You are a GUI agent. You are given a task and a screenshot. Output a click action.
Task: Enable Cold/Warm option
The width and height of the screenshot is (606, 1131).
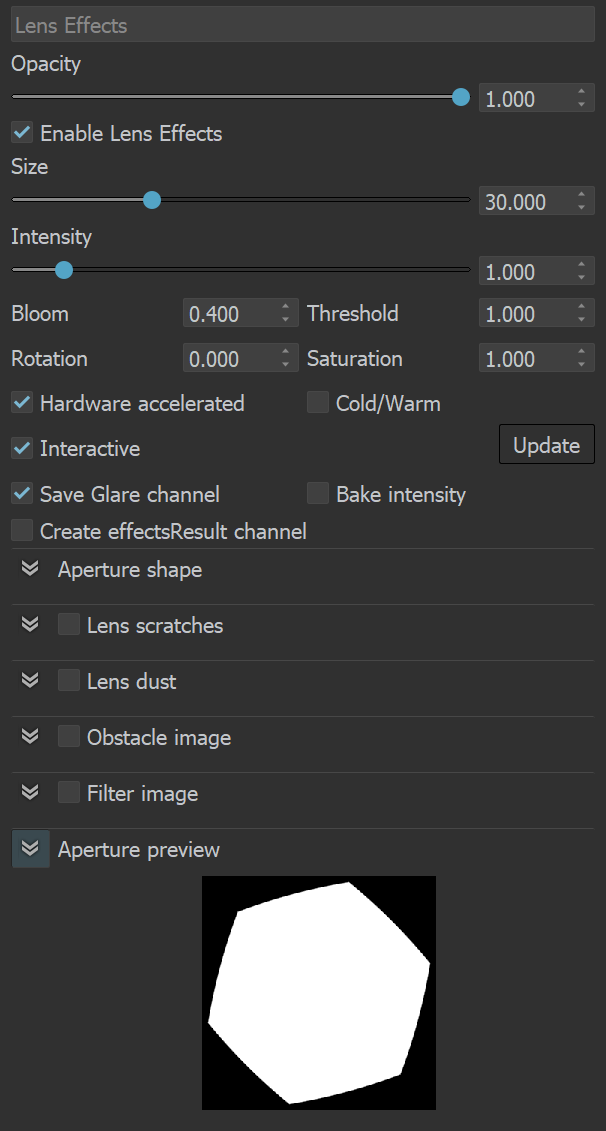click(317, 402)
